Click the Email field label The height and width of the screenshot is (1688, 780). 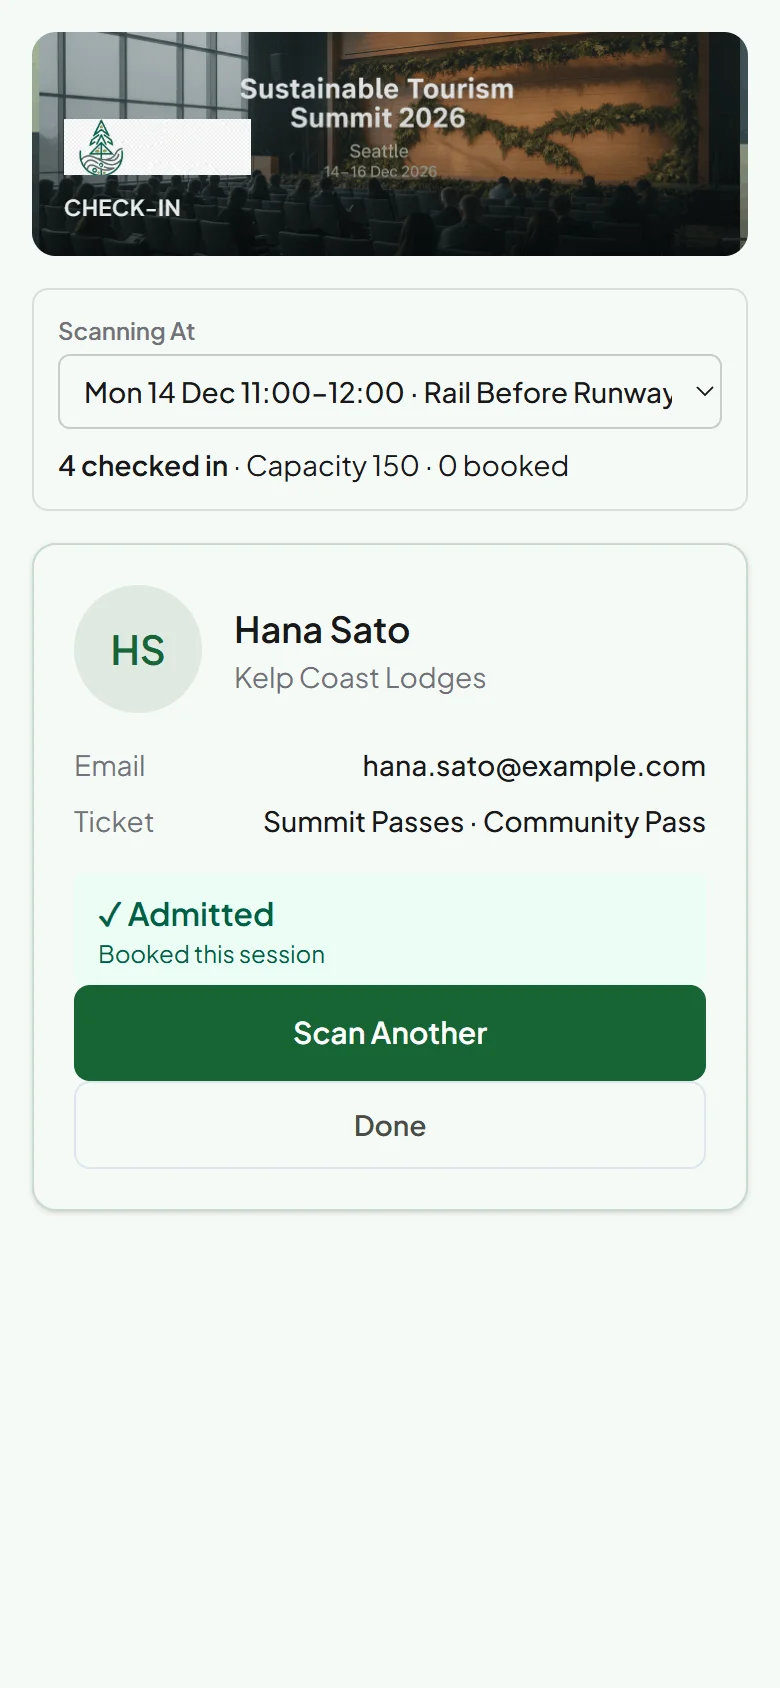(110, 766)
